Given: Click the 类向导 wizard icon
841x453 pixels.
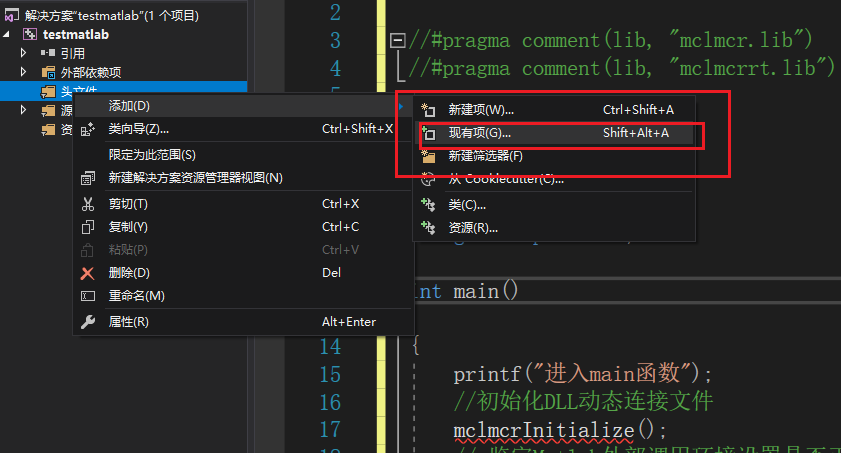Looking at the screenshot, I should pos(87,129).
